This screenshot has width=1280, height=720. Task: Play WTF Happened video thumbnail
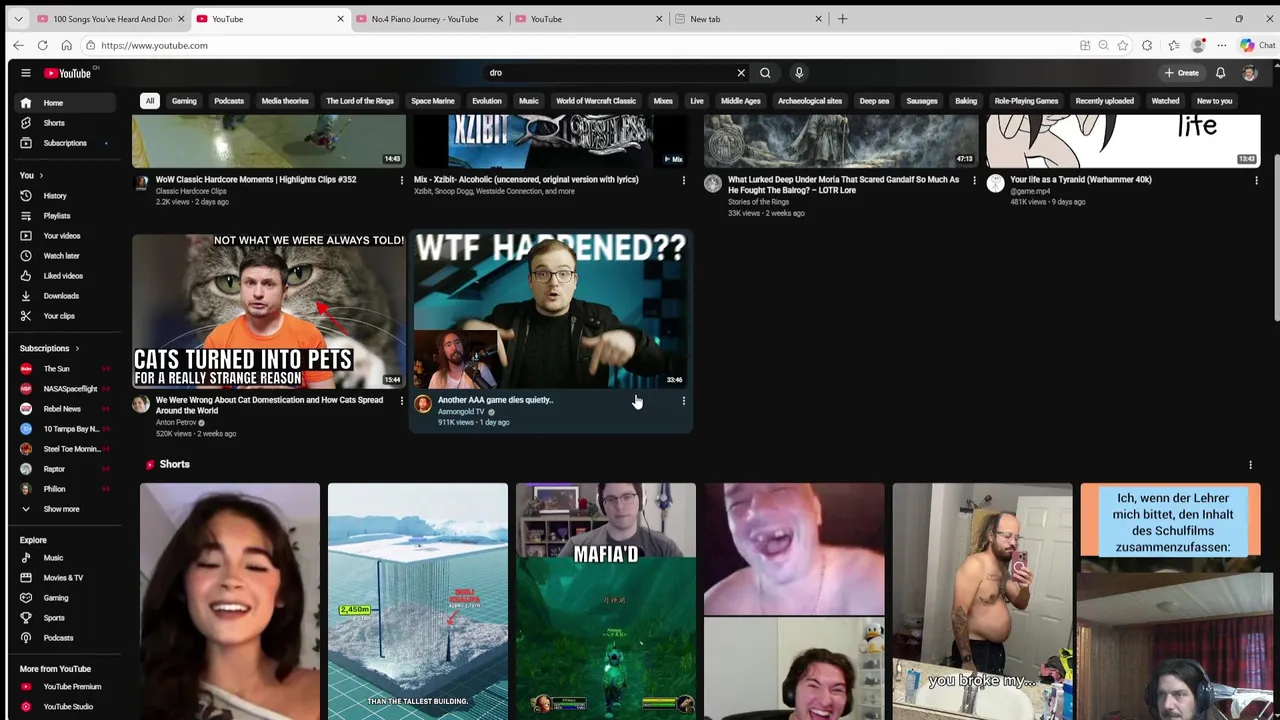pos(551,311)
